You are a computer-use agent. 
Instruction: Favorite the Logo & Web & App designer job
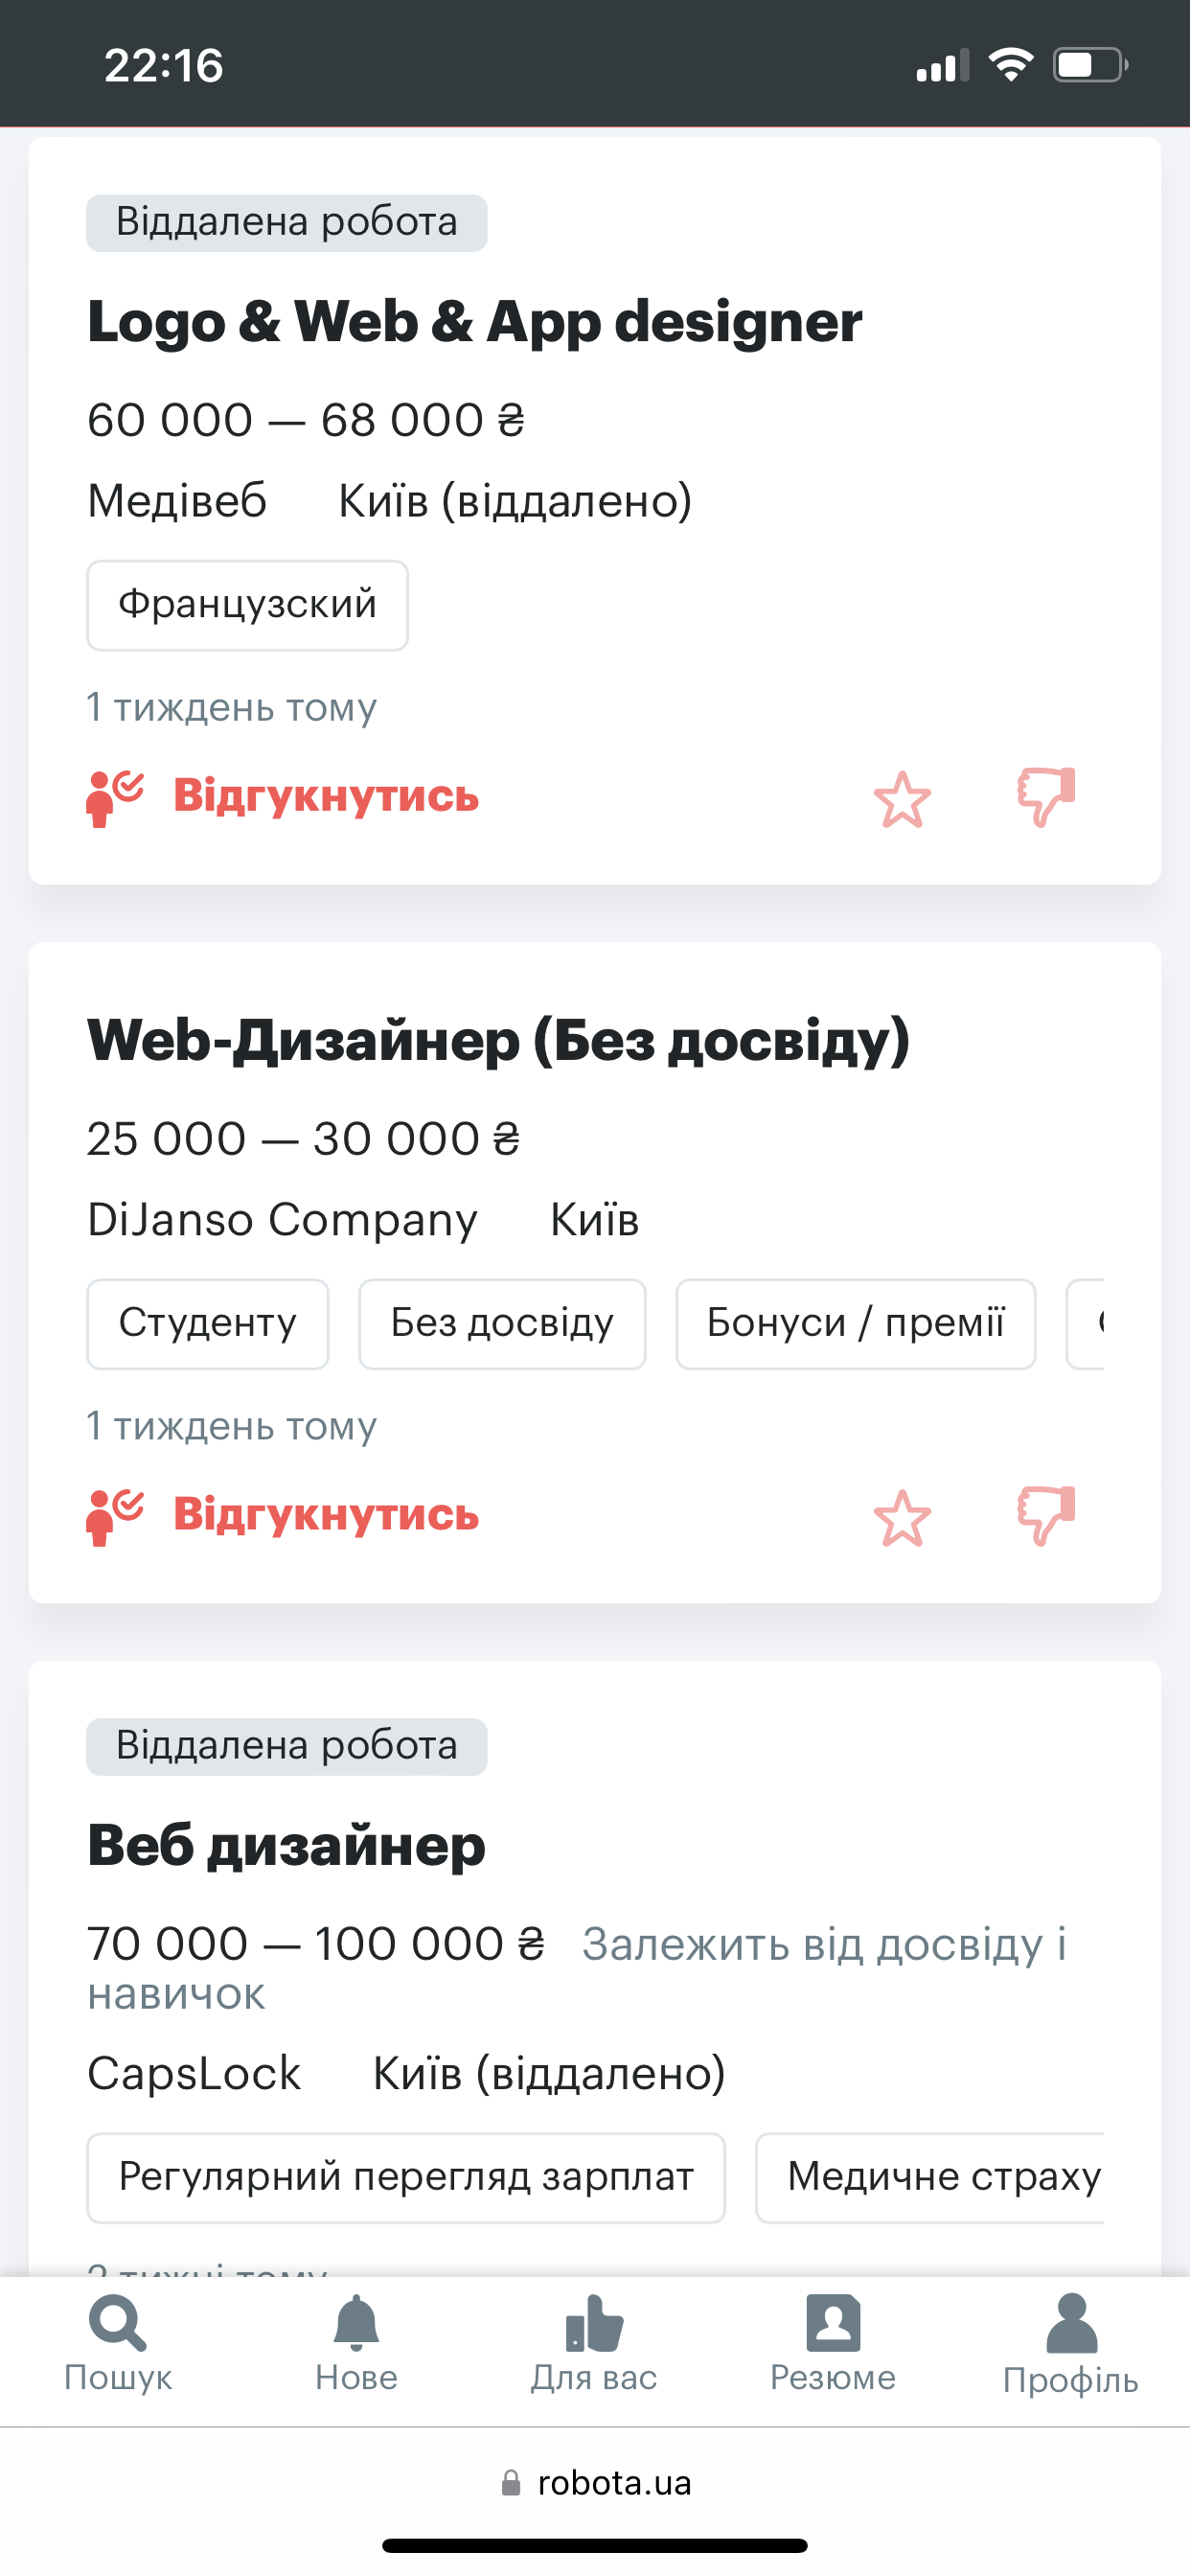[x=902, y=799]
